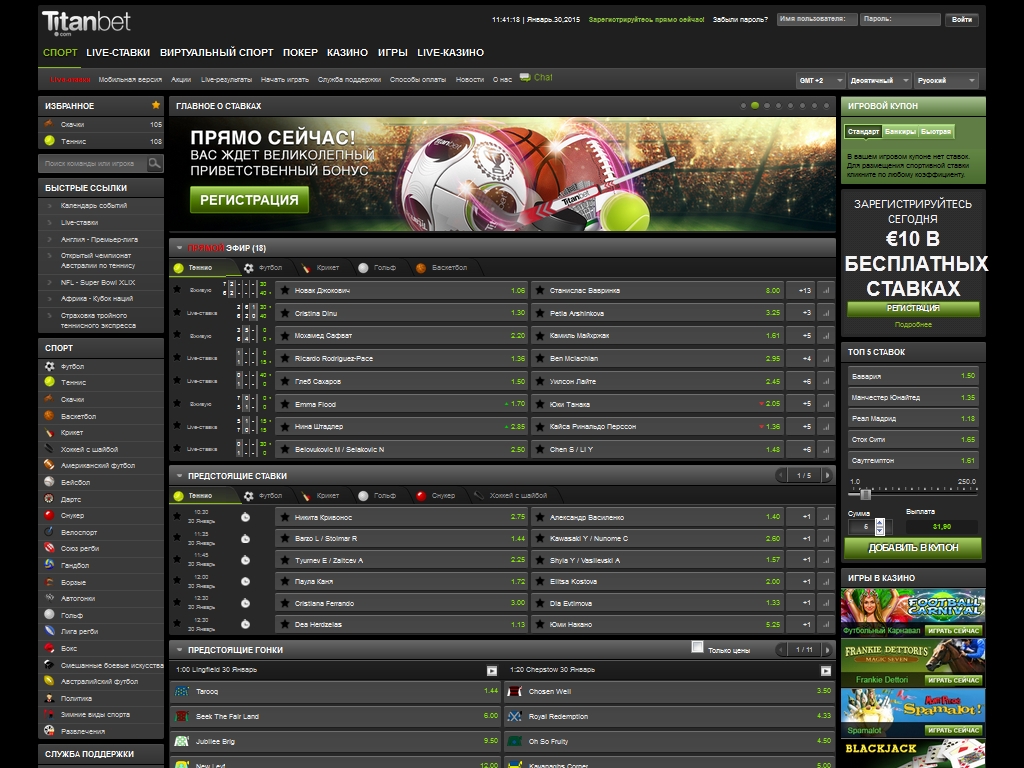
Task: Open the GMT +2 timezone dropdown
Action: coord(818,80)
